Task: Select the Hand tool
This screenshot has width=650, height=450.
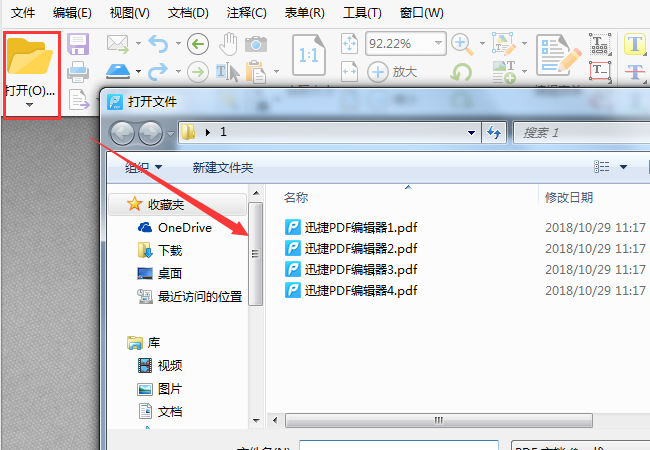Action: [228, 44]
